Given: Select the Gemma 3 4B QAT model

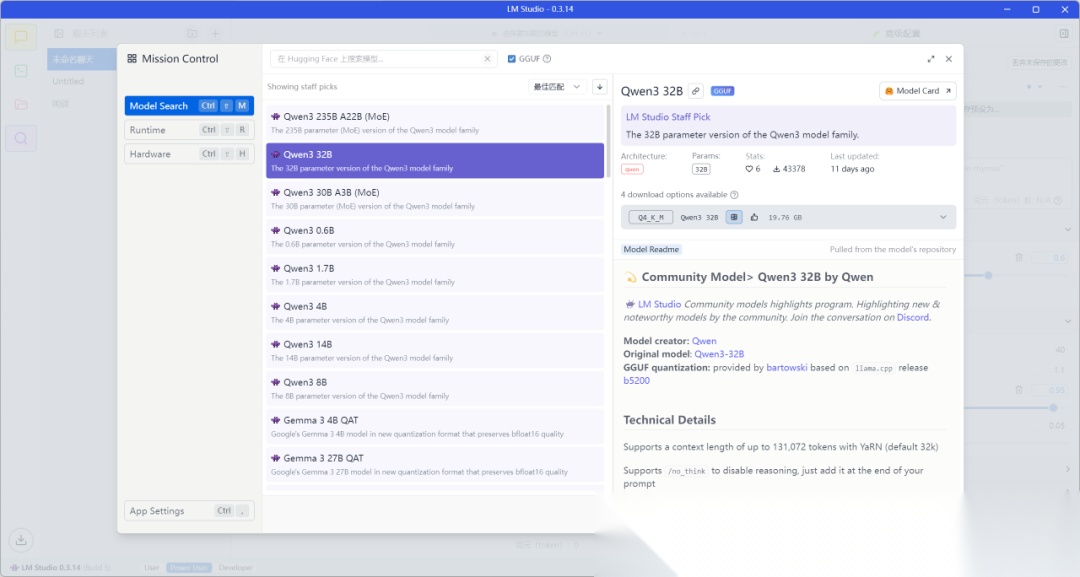Looking at the screenshot, I should tap(435, 426).
